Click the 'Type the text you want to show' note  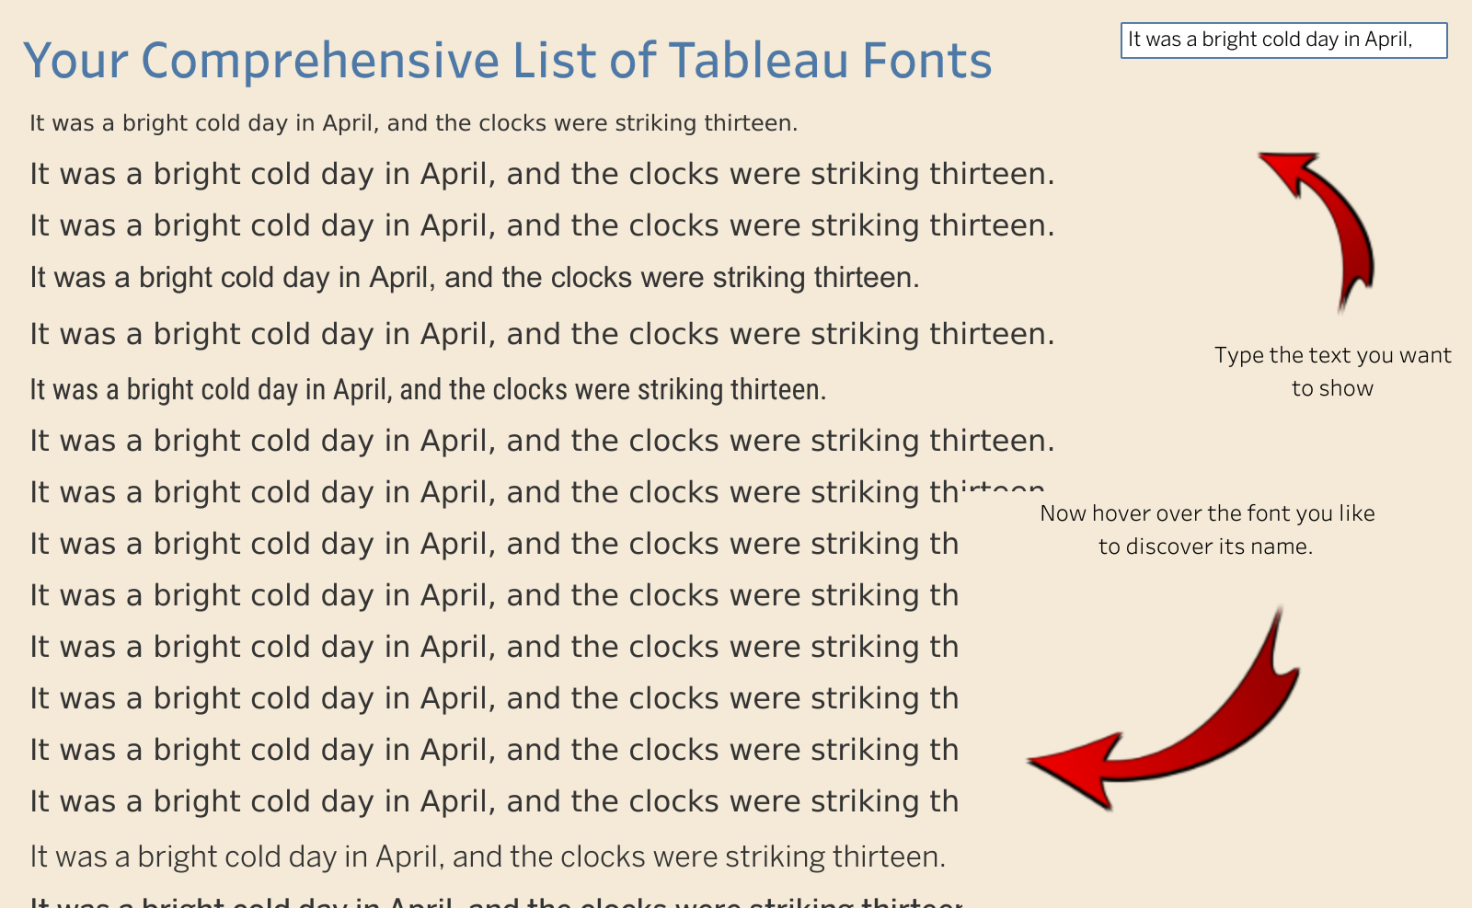point(1332,372)
